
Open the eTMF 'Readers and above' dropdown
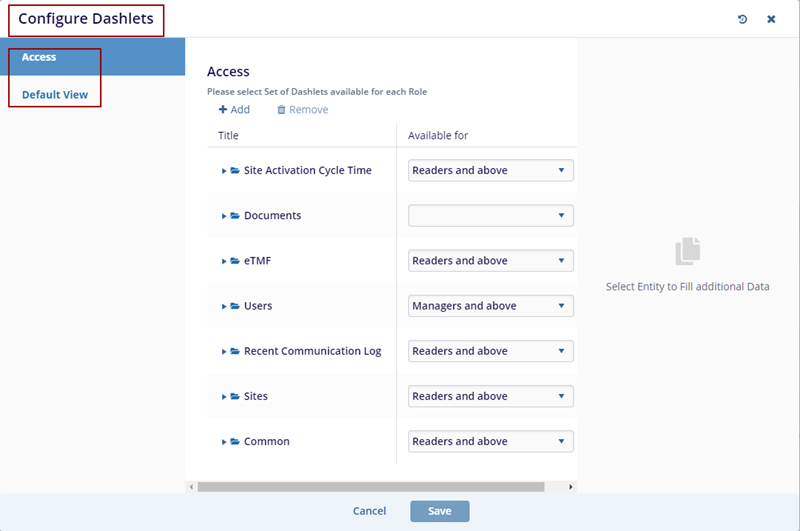[490, 261]
